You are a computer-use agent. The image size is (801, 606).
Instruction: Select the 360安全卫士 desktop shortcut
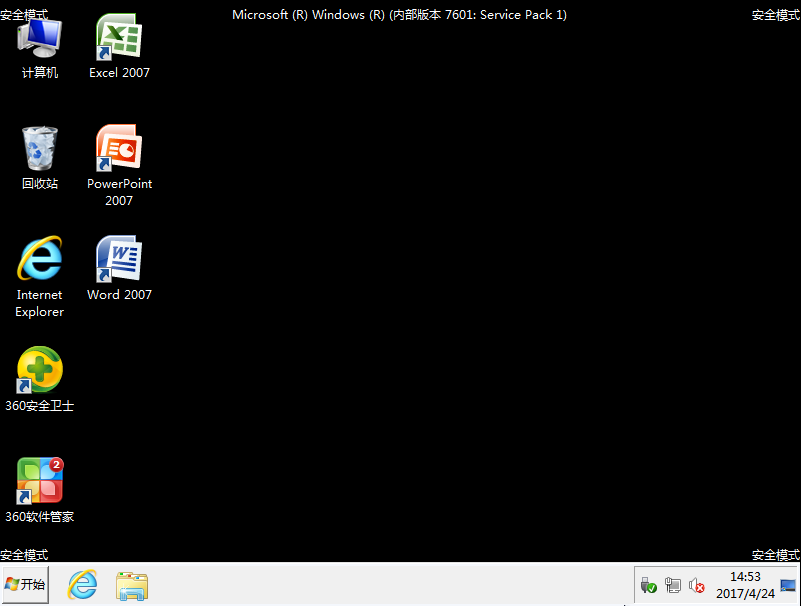[x=39, y=380]
